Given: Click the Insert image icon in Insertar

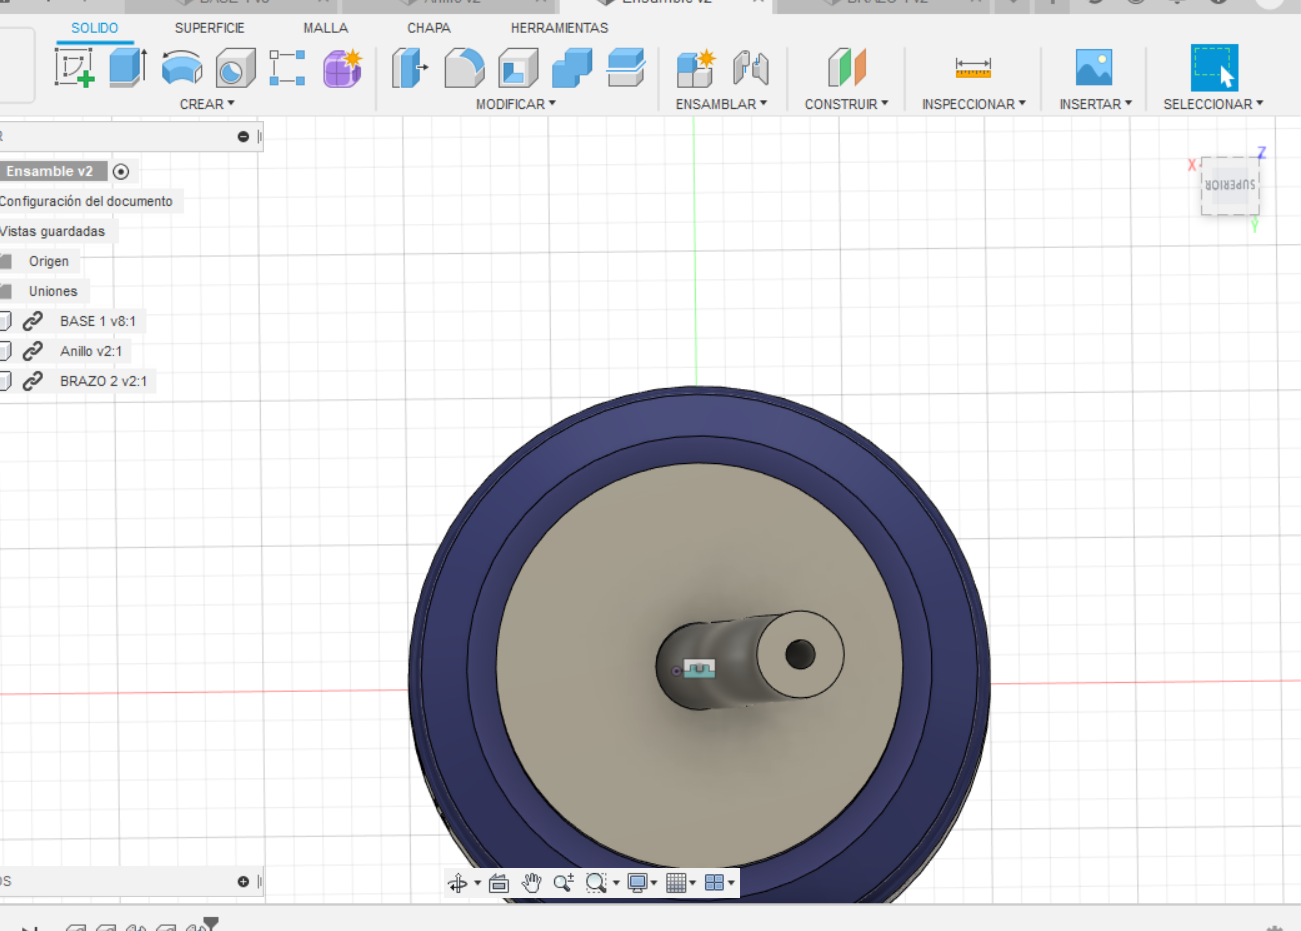Looking at the screenshot, I should tap(1094, 68).
